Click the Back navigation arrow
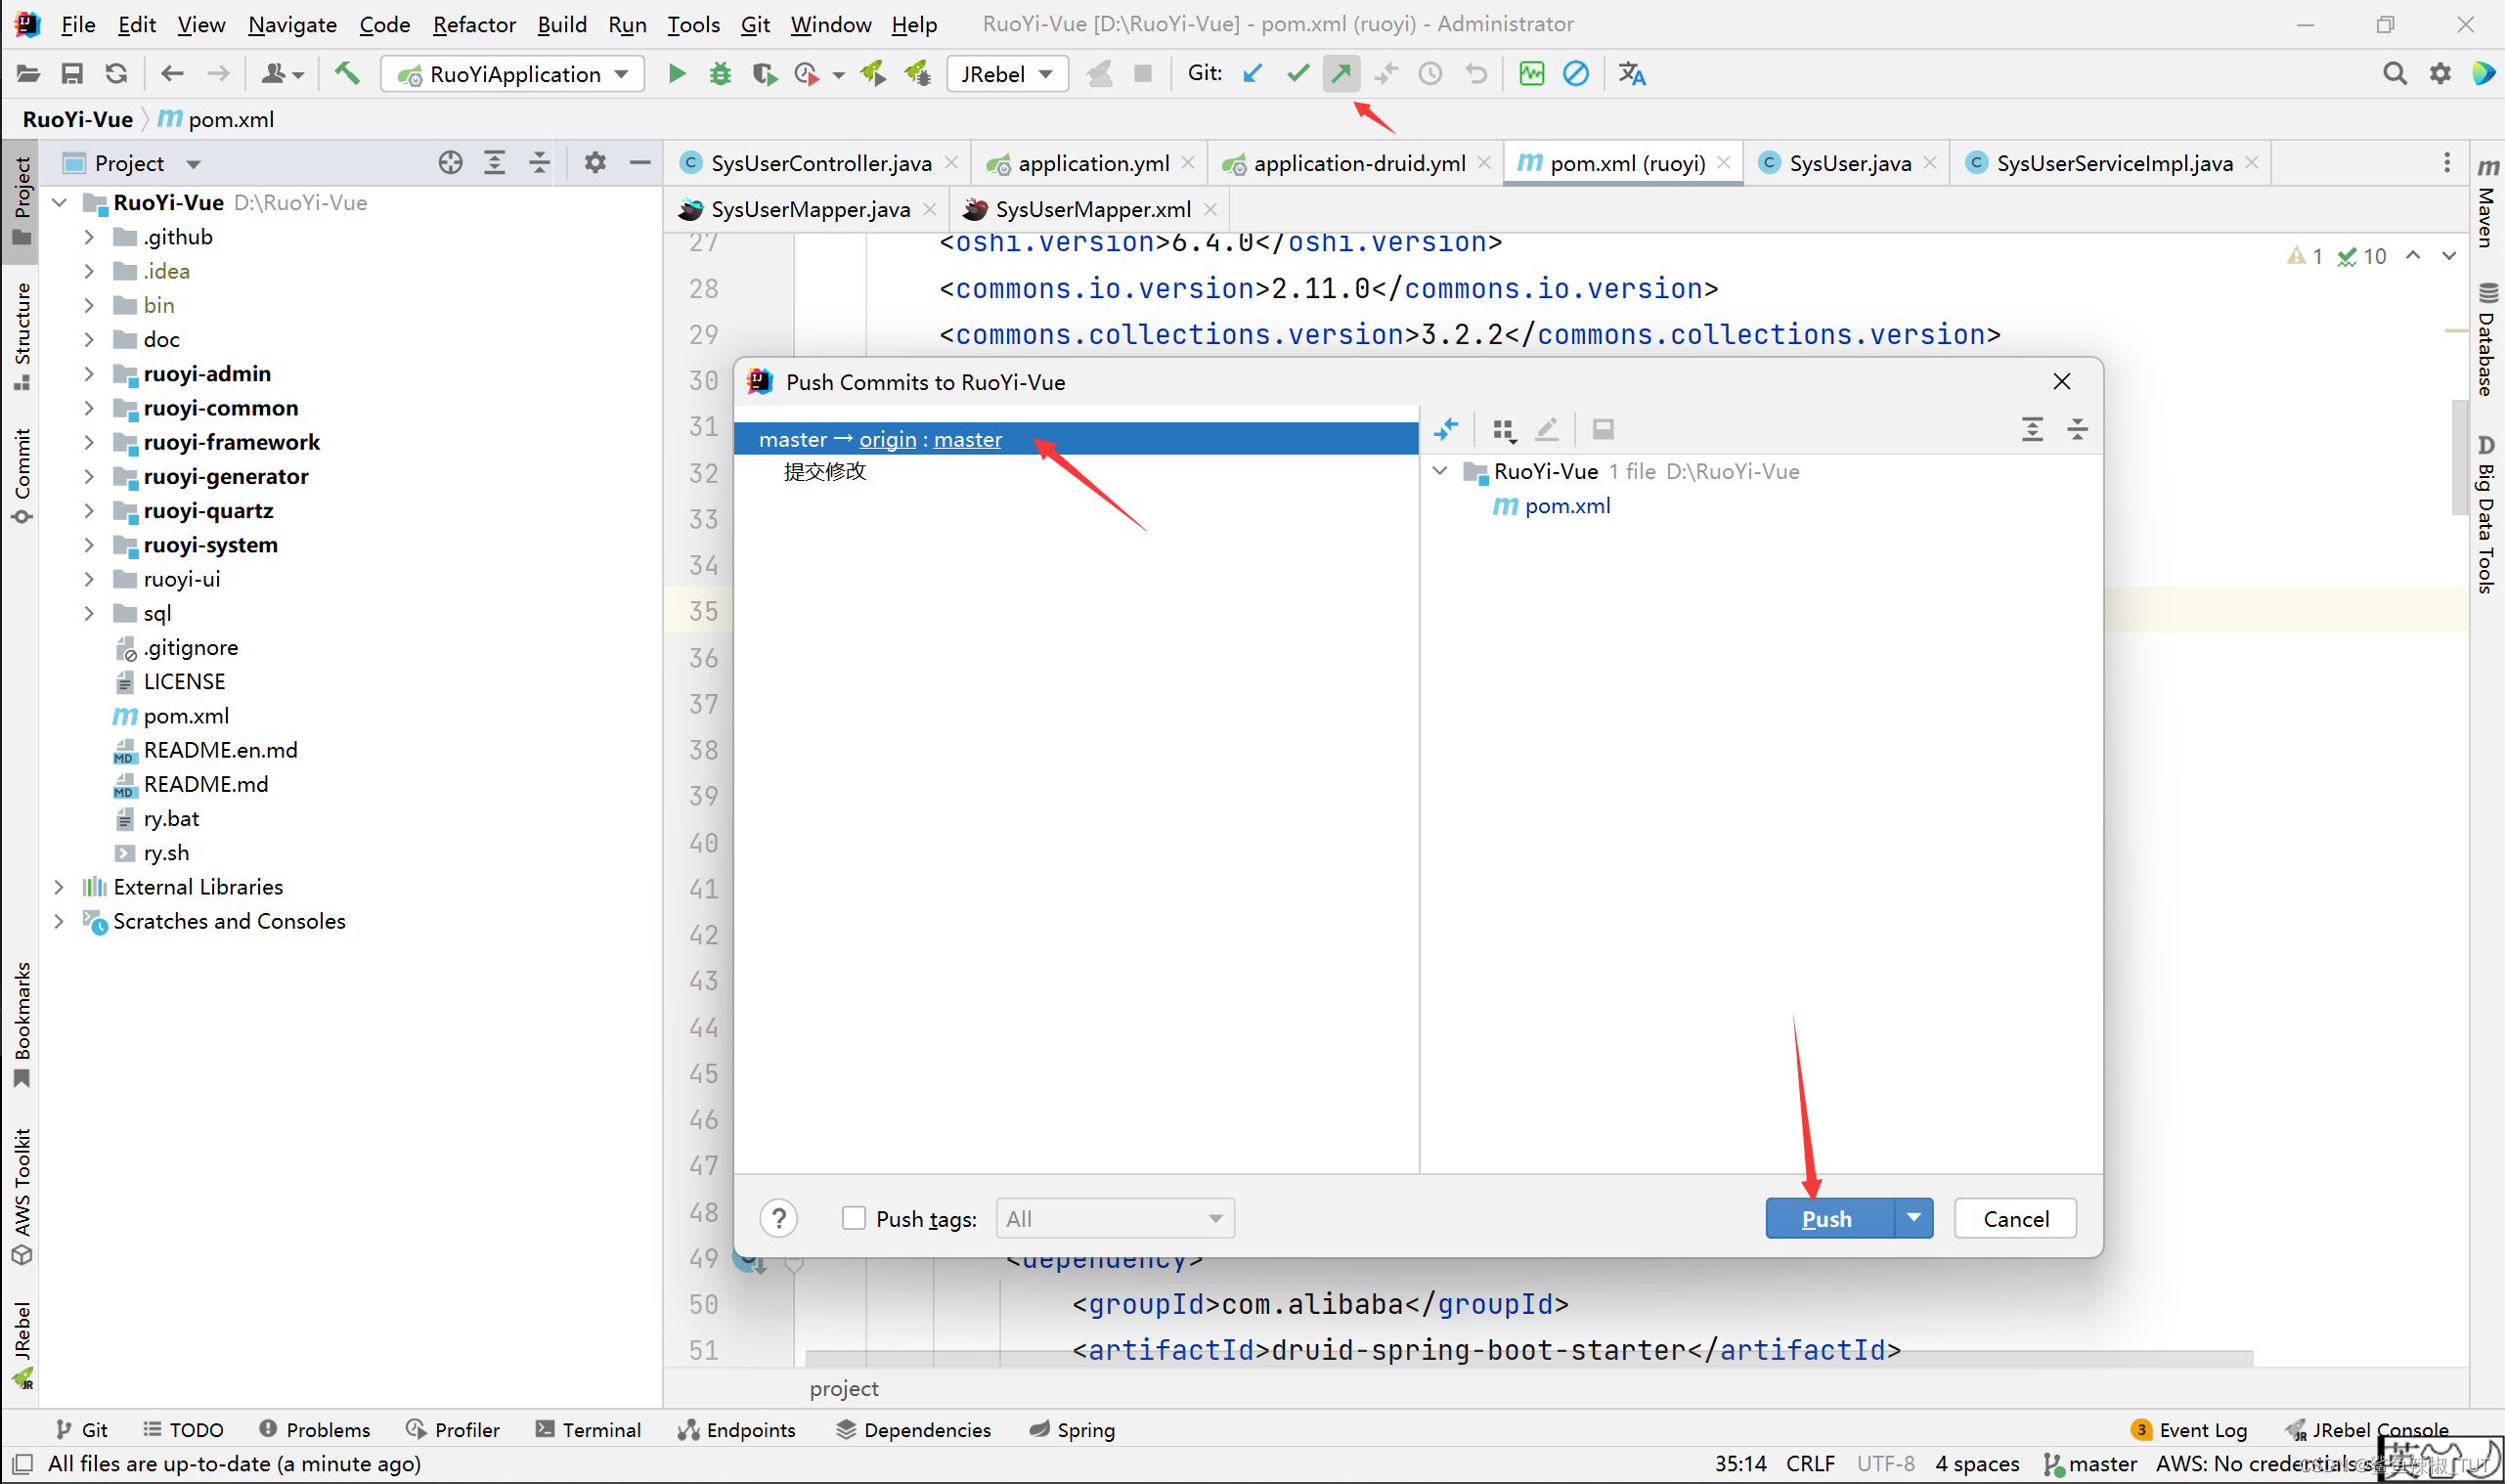 pos(172,74)
